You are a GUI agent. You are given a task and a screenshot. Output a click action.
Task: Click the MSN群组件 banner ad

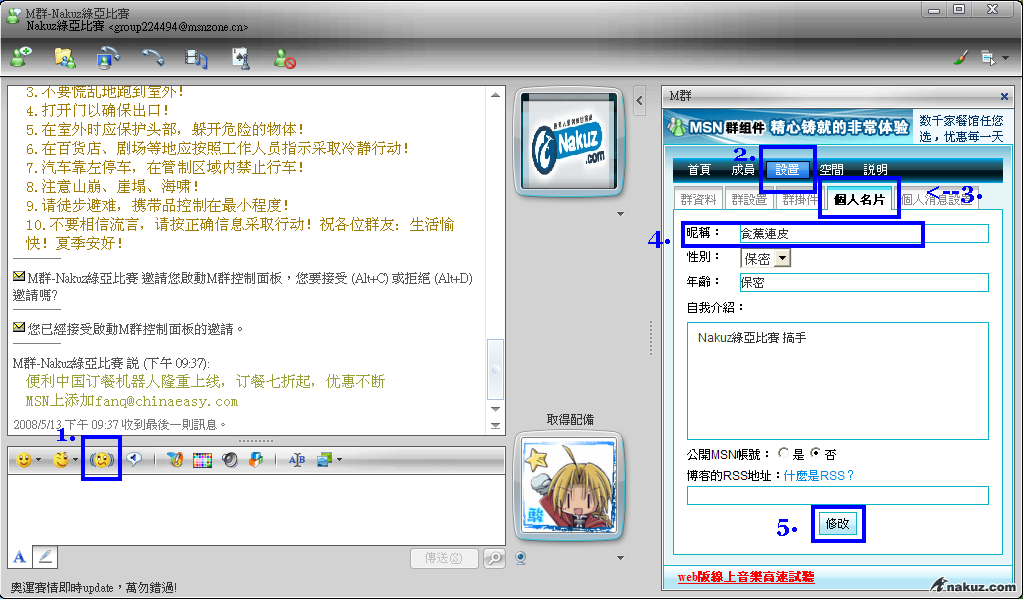[788, 126]
